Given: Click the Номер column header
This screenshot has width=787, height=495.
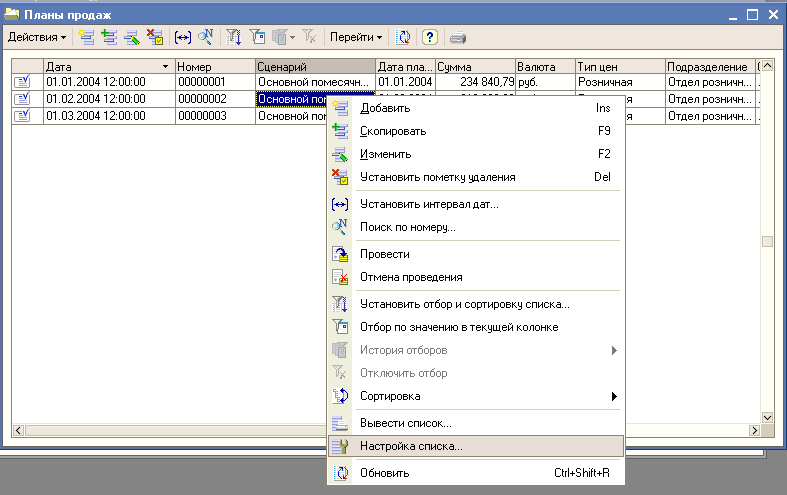Looking at the screenshot, I should pyautogui.click(x=213, y=66).
